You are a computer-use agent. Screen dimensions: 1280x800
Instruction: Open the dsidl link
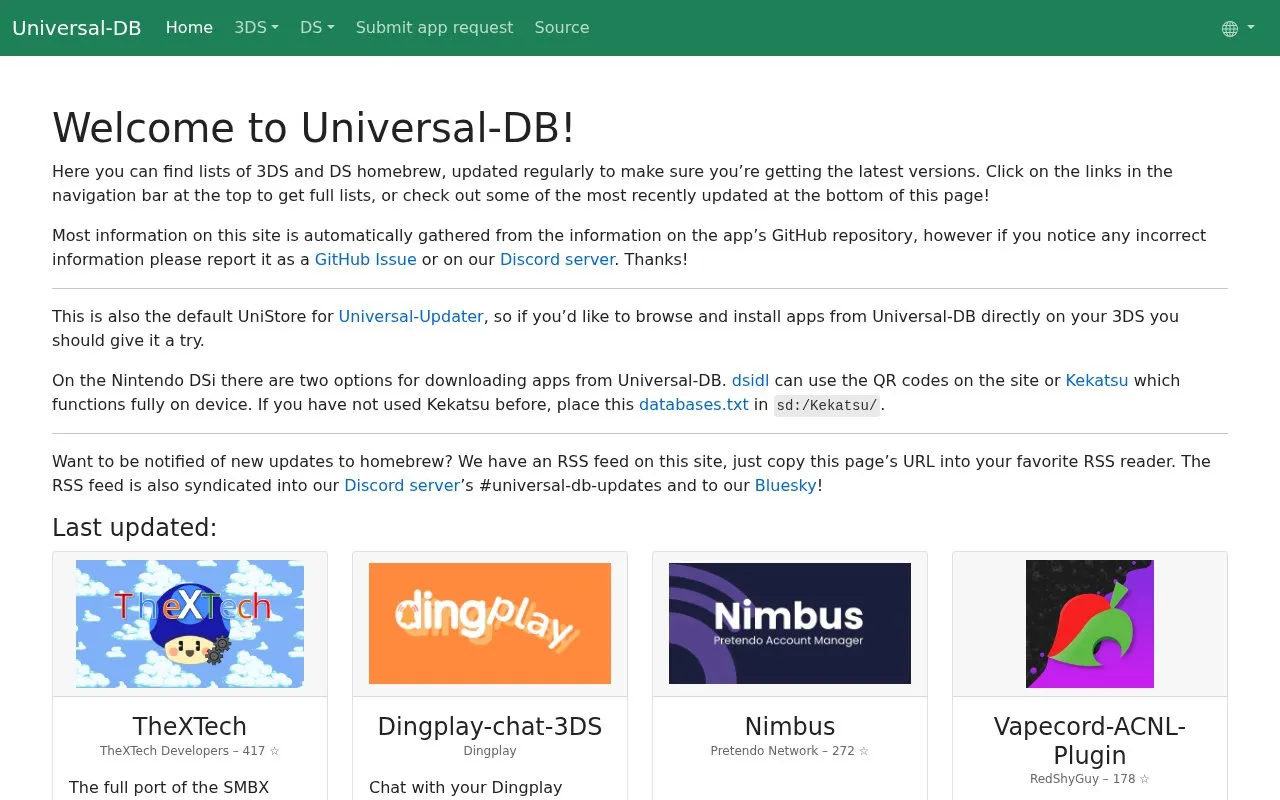point(750,381)
